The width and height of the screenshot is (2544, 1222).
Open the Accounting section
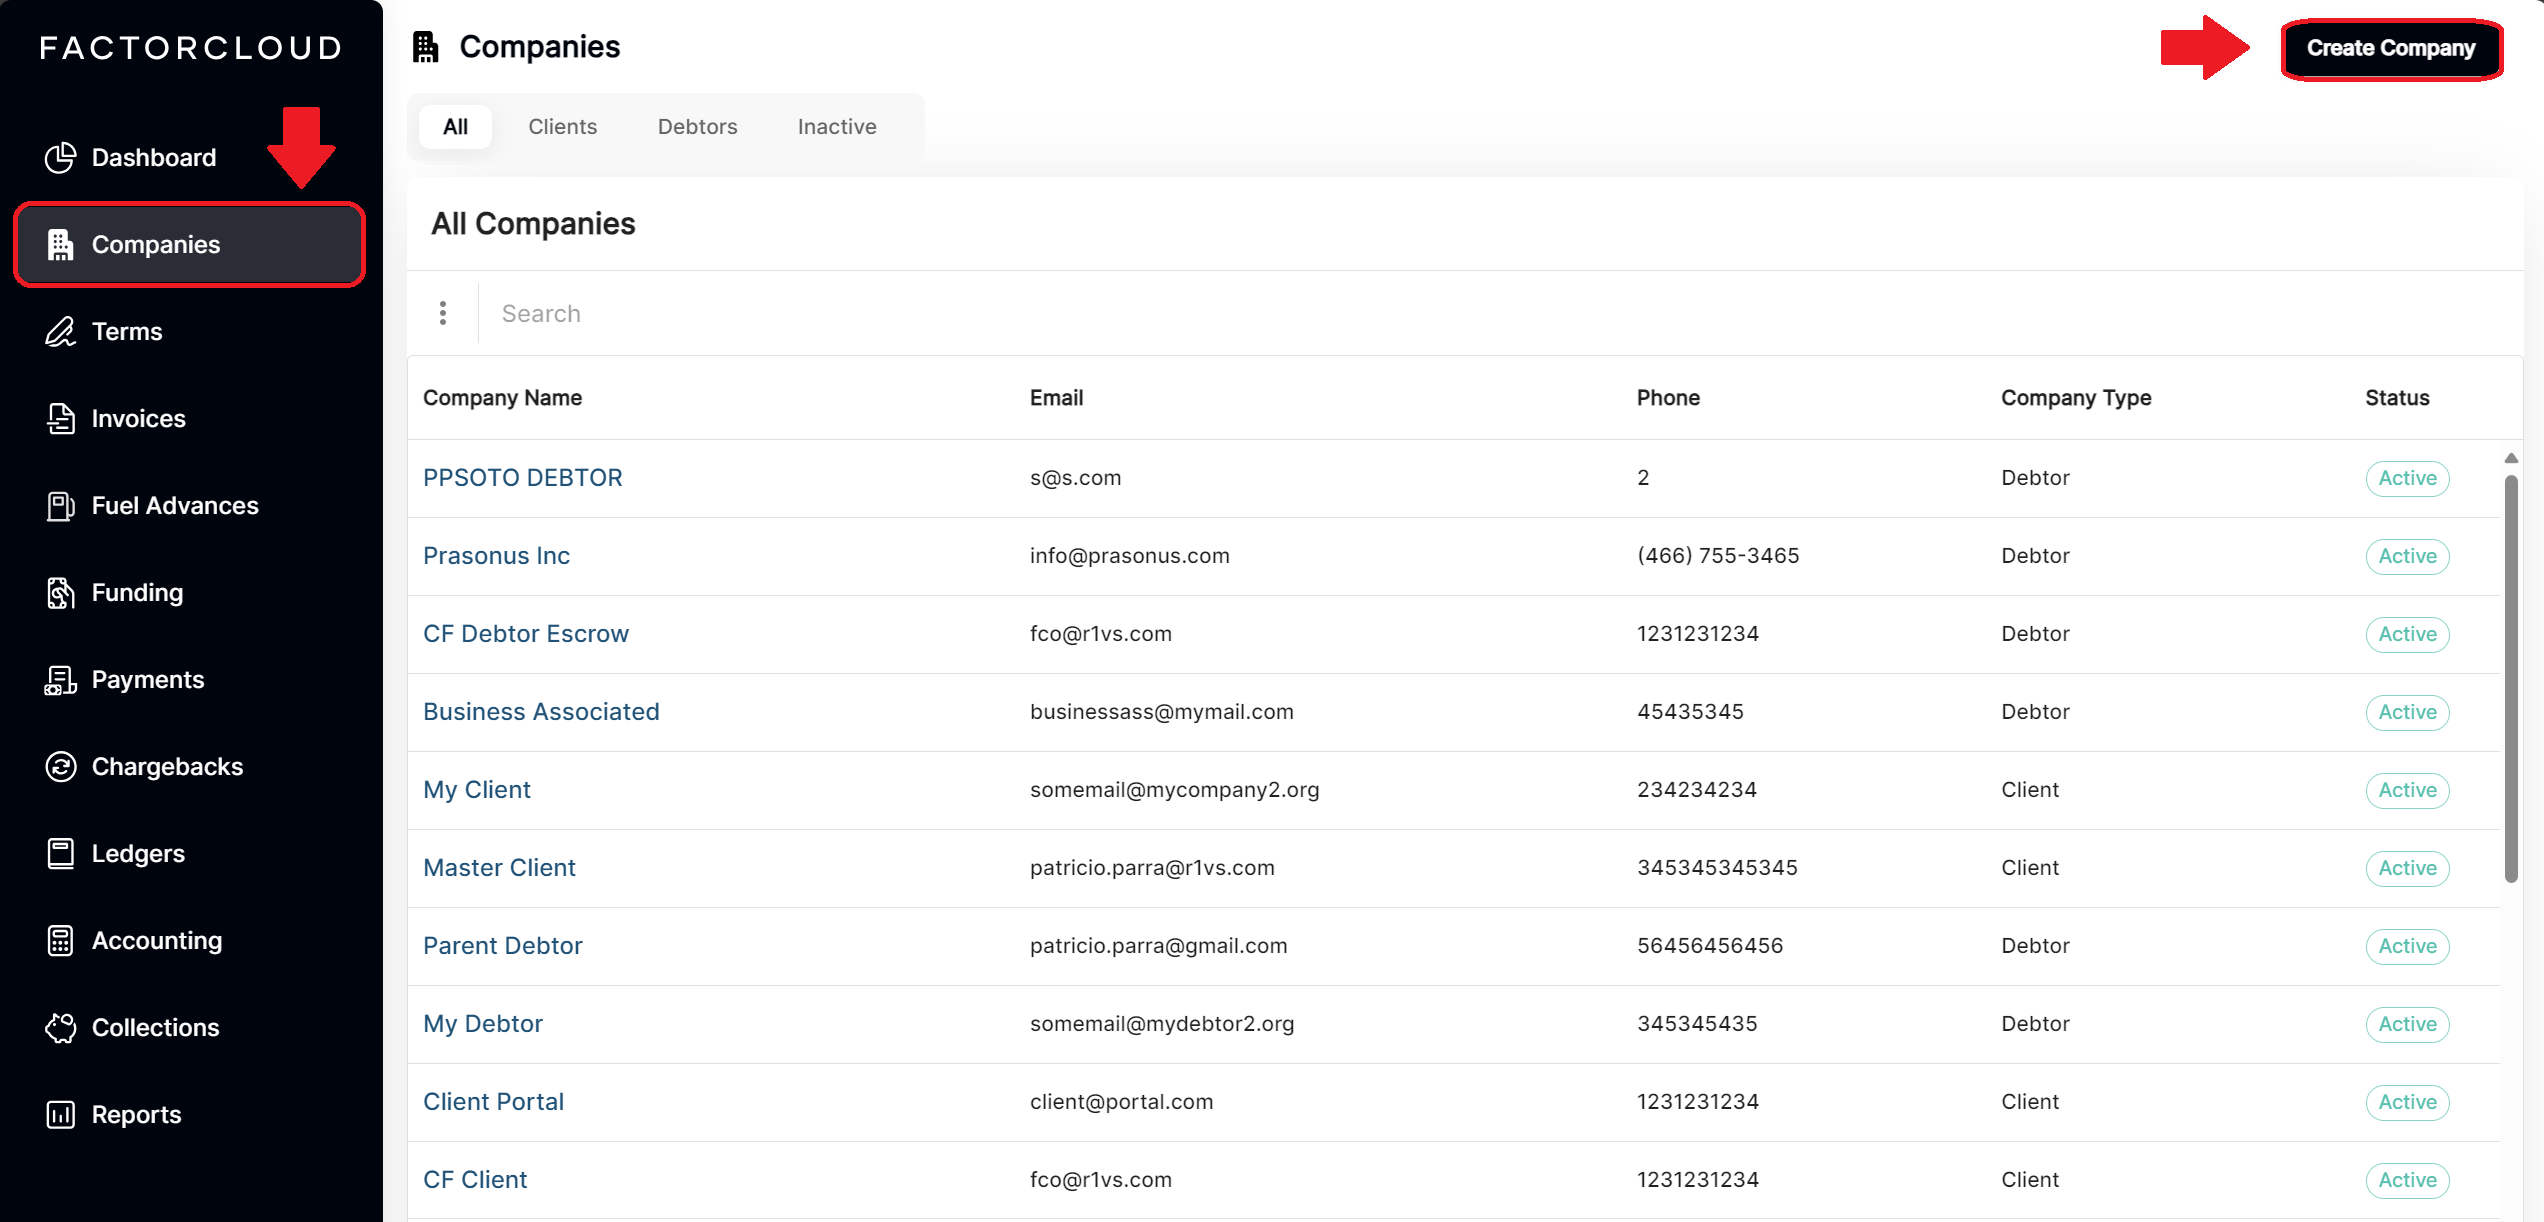tap(157, 940)
